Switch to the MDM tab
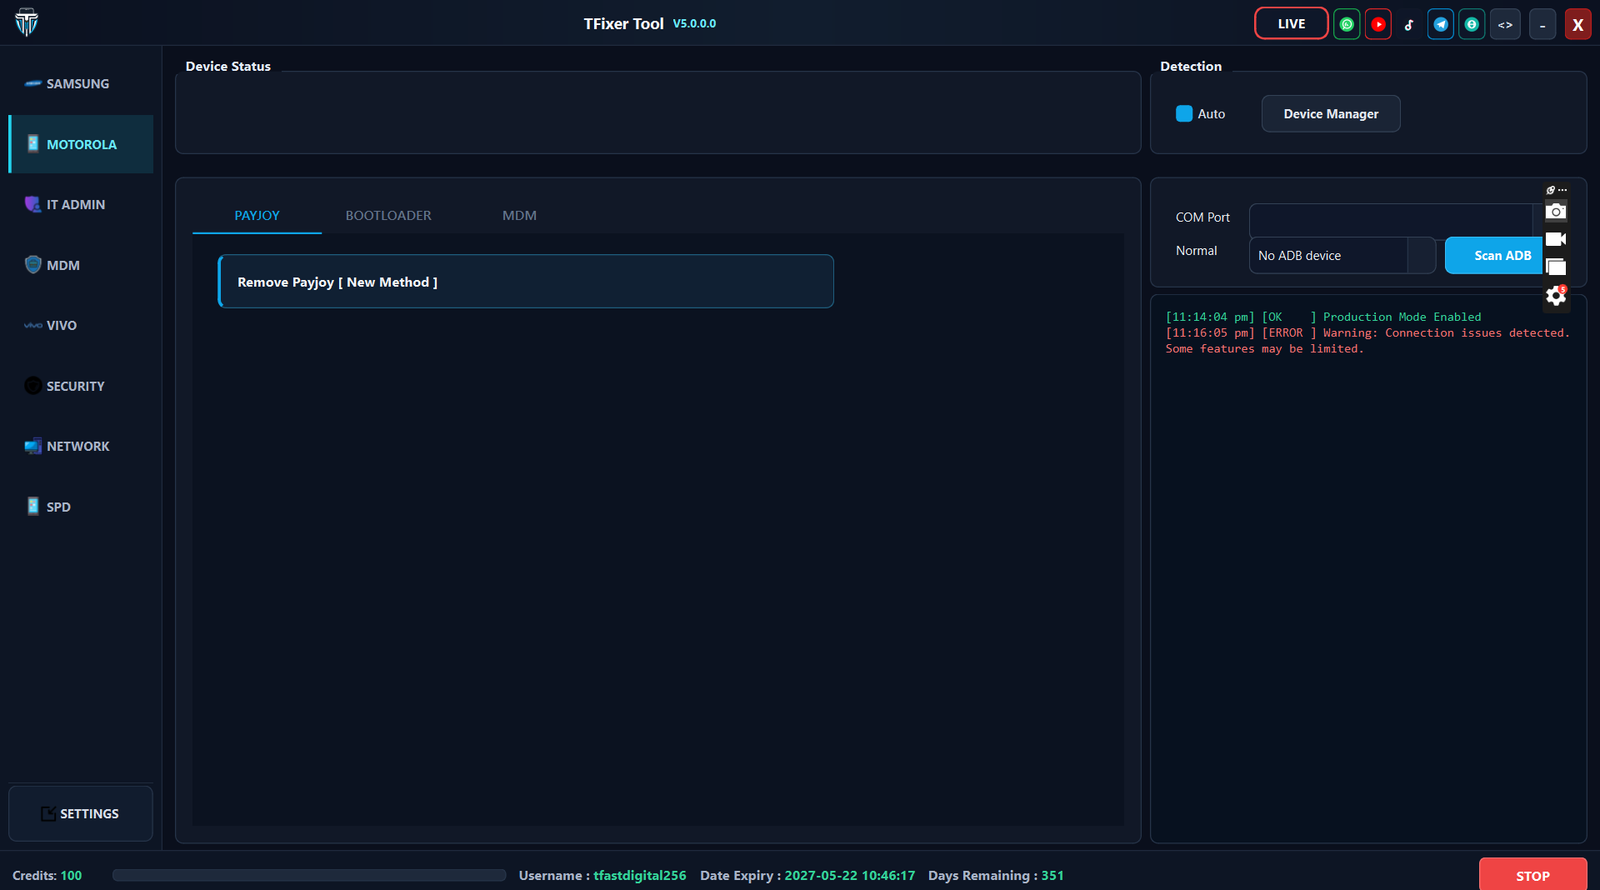The height and width of the screenshot is (890, 1600). tap(519, 215)
